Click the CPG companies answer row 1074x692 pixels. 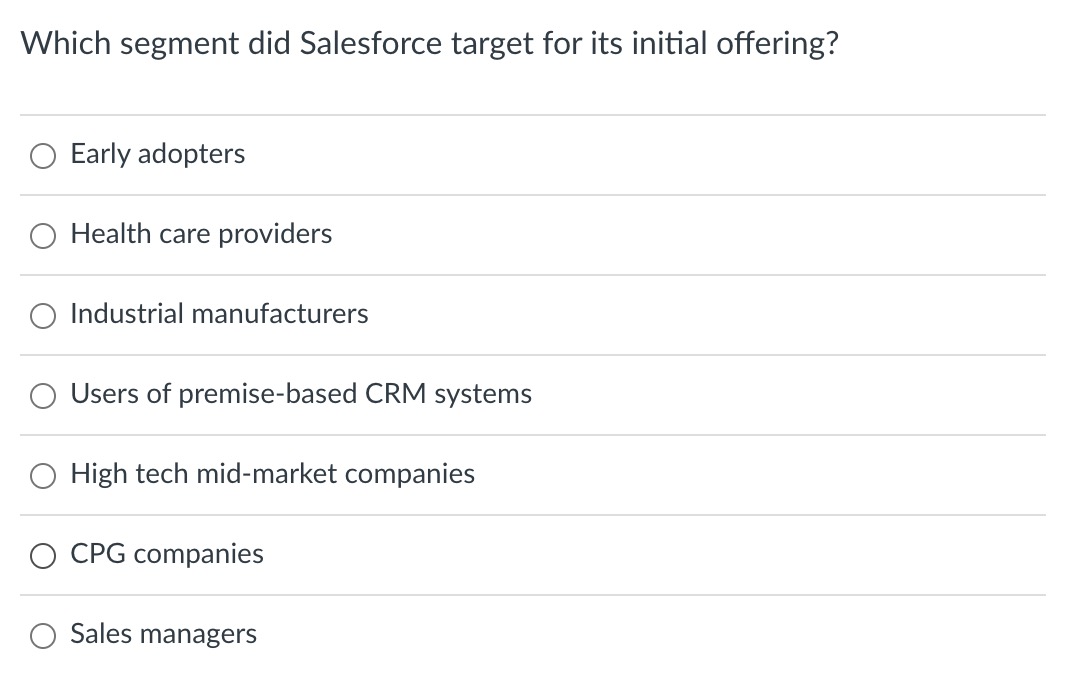tap(166, 554)
